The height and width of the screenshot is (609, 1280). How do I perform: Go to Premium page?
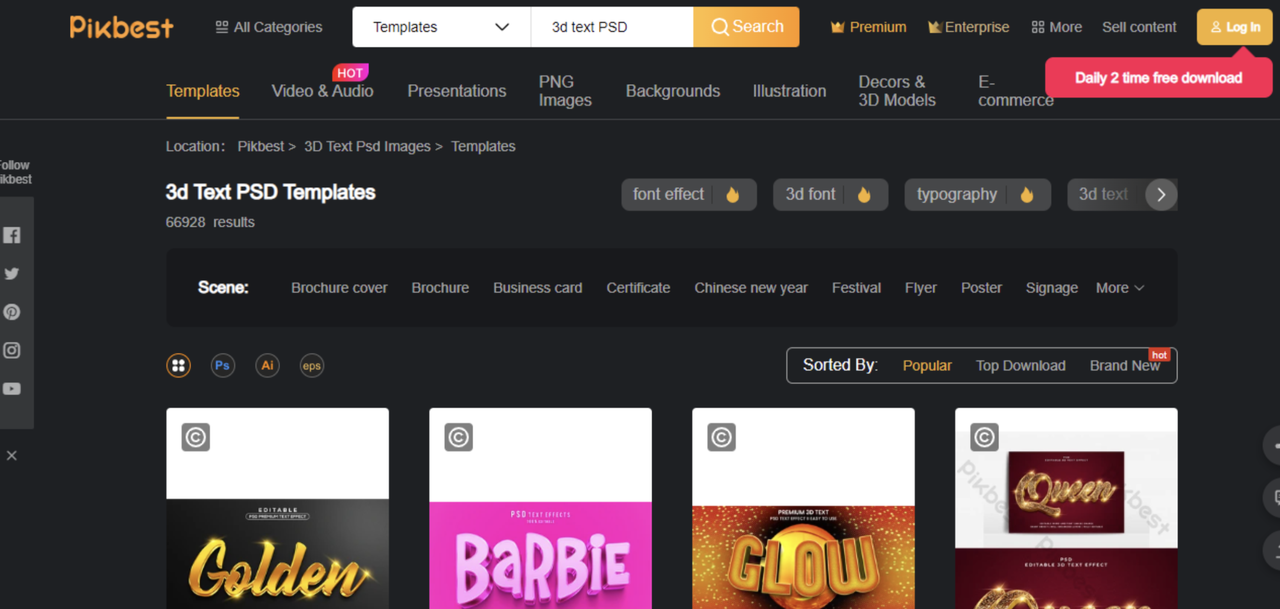coord(868,27)
